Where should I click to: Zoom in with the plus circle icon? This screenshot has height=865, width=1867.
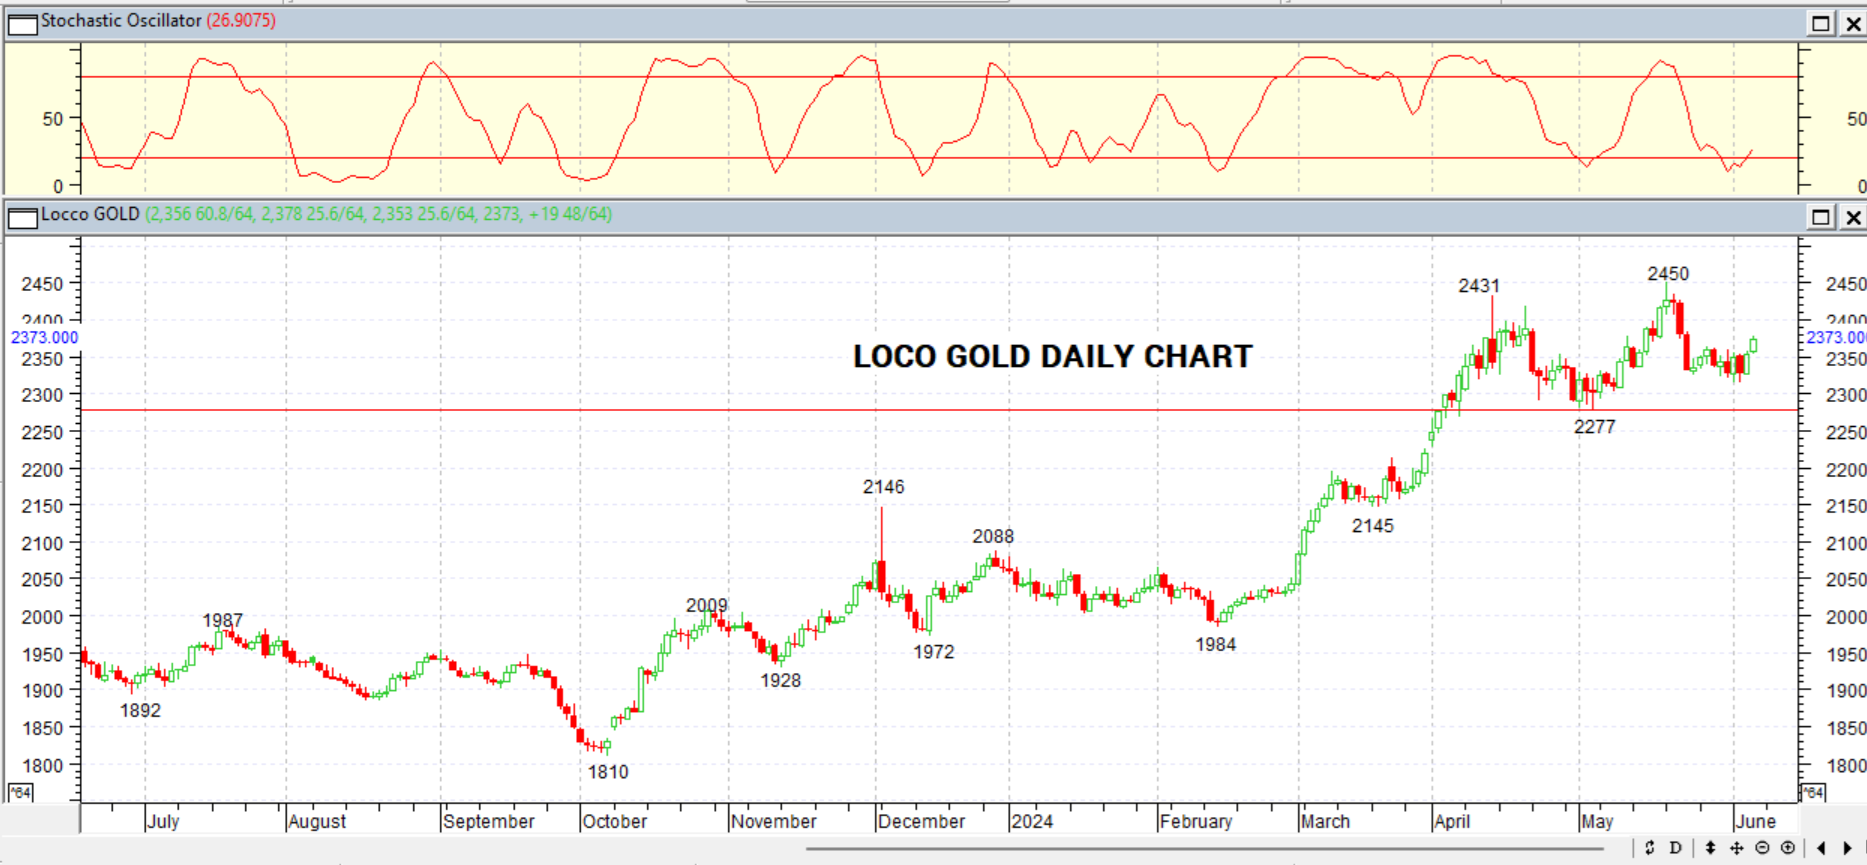click(1788, 848)
